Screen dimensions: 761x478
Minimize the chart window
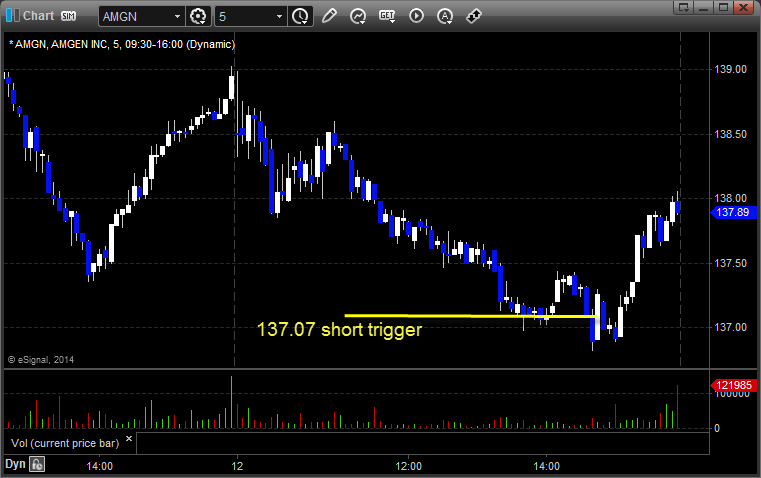pos(704,7)
